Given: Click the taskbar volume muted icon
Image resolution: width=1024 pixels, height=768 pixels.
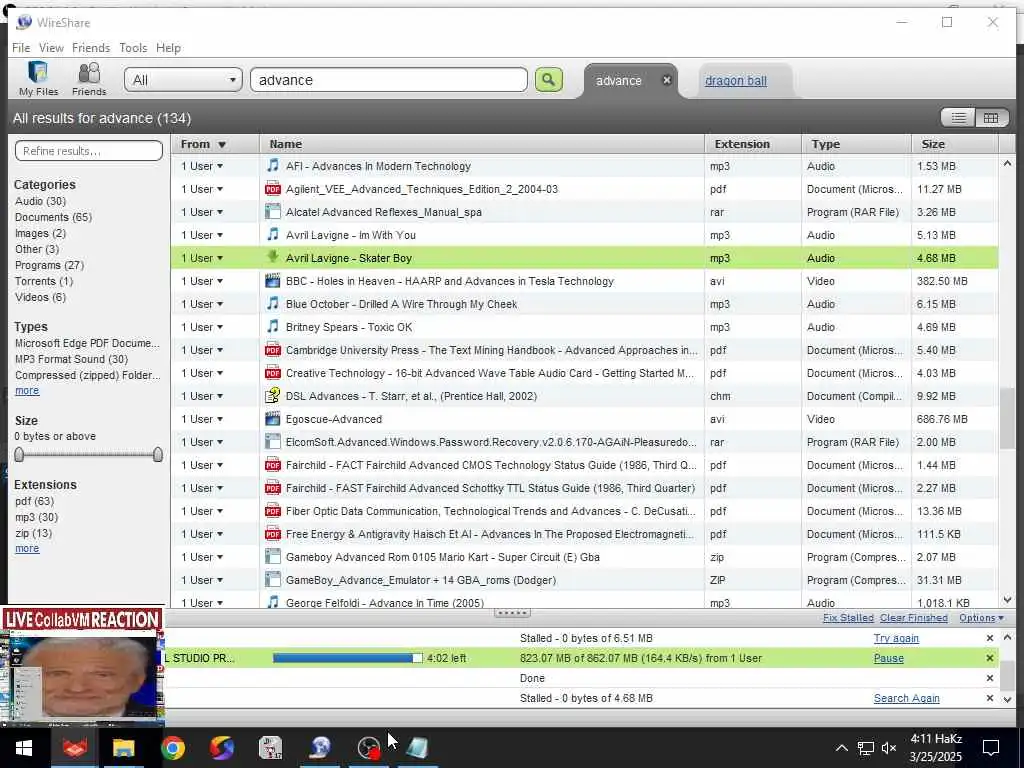Looking at the screenshot, I should 889,748.
